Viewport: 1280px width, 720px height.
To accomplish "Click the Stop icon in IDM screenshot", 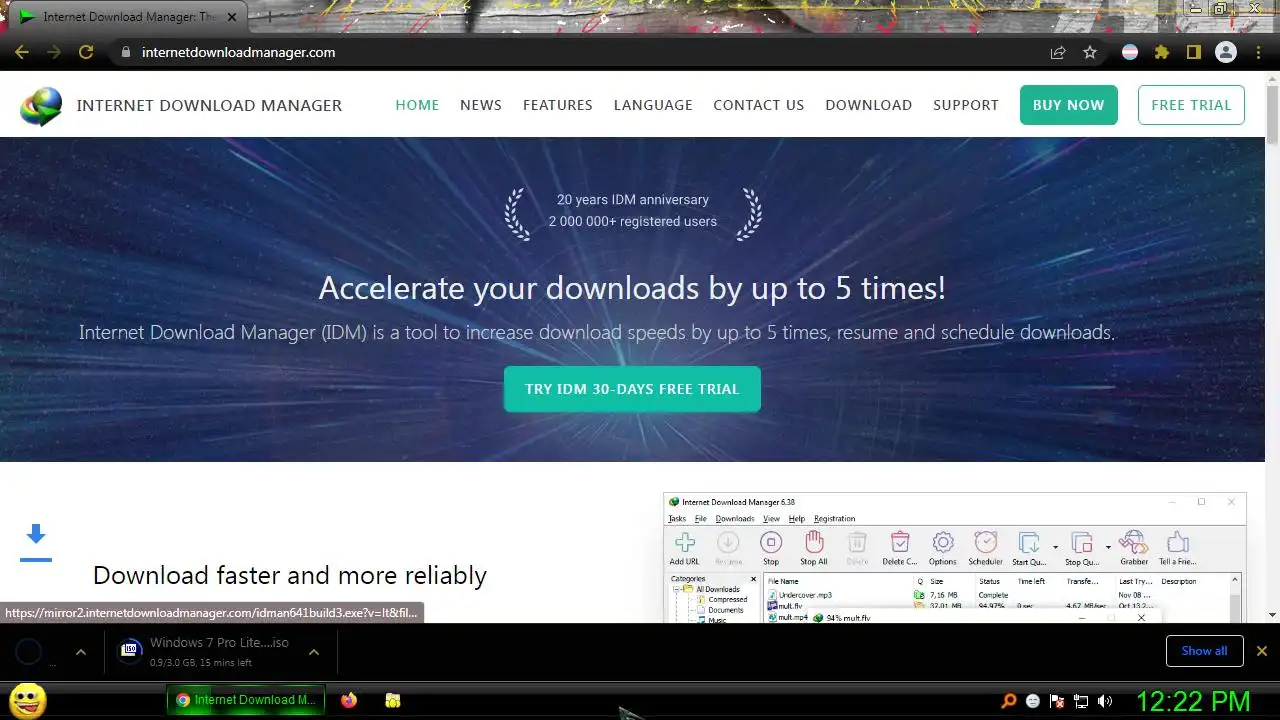I will point(771,542).
